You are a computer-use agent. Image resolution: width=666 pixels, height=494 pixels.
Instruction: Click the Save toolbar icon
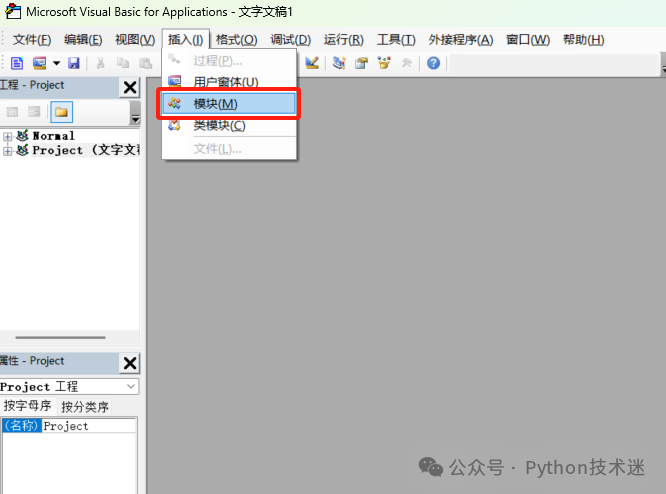[74, 63]
